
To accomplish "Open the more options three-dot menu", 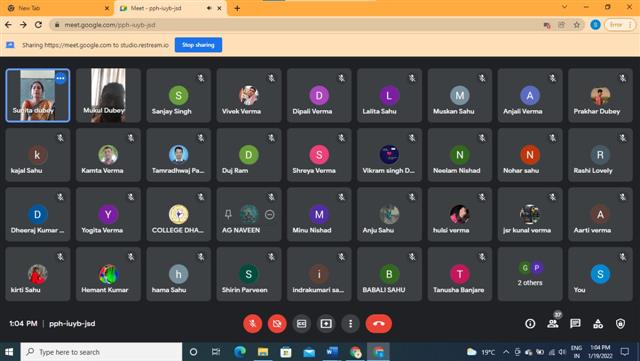I will [x=350, y=323].
